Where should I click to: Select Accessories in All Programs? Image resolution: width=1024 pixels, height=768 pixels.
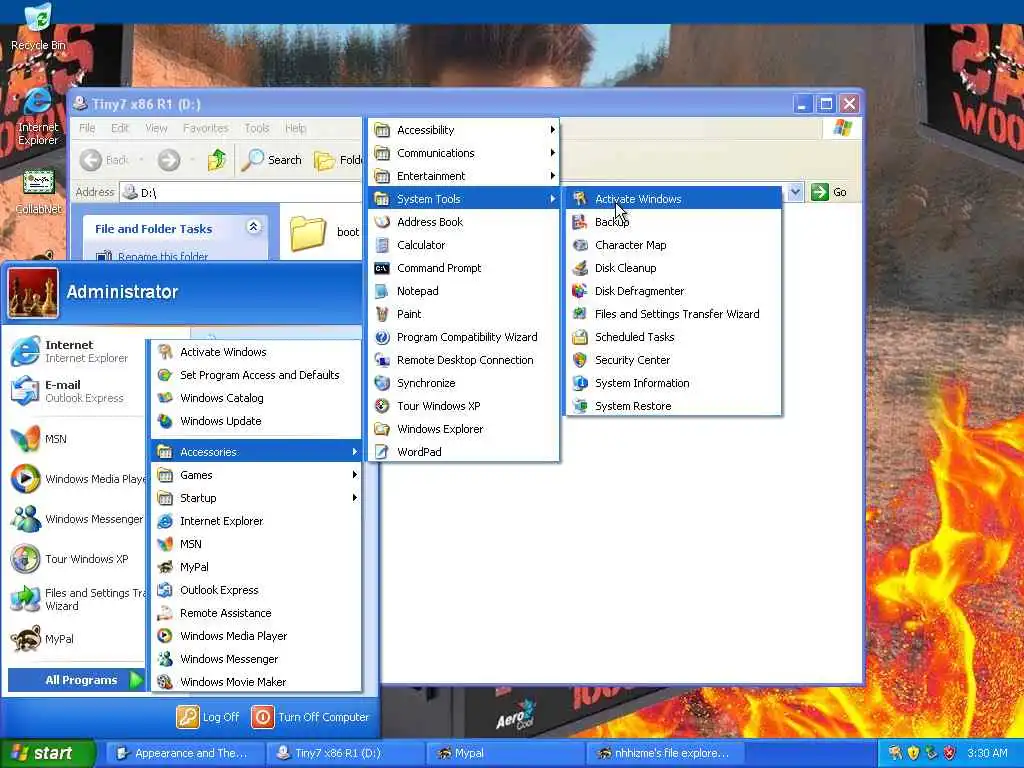[256, 452]
